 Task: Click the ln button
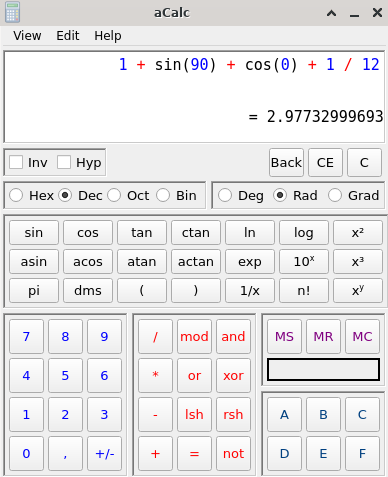(250, 233)
